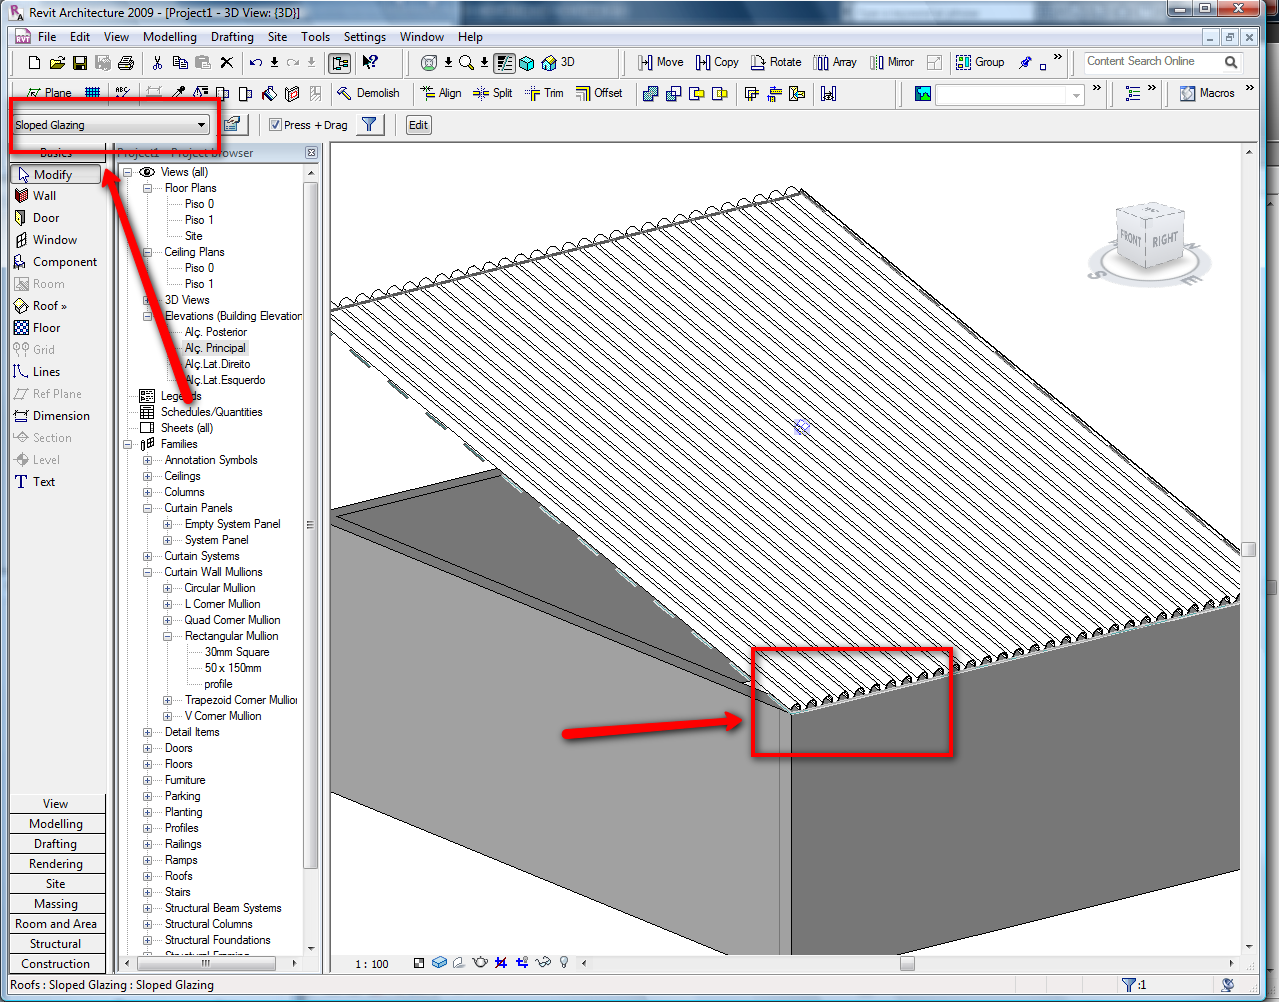Click the ViewCube FRONT face
This screenshot has height=1002, width=1279.
click(1130, 240)
